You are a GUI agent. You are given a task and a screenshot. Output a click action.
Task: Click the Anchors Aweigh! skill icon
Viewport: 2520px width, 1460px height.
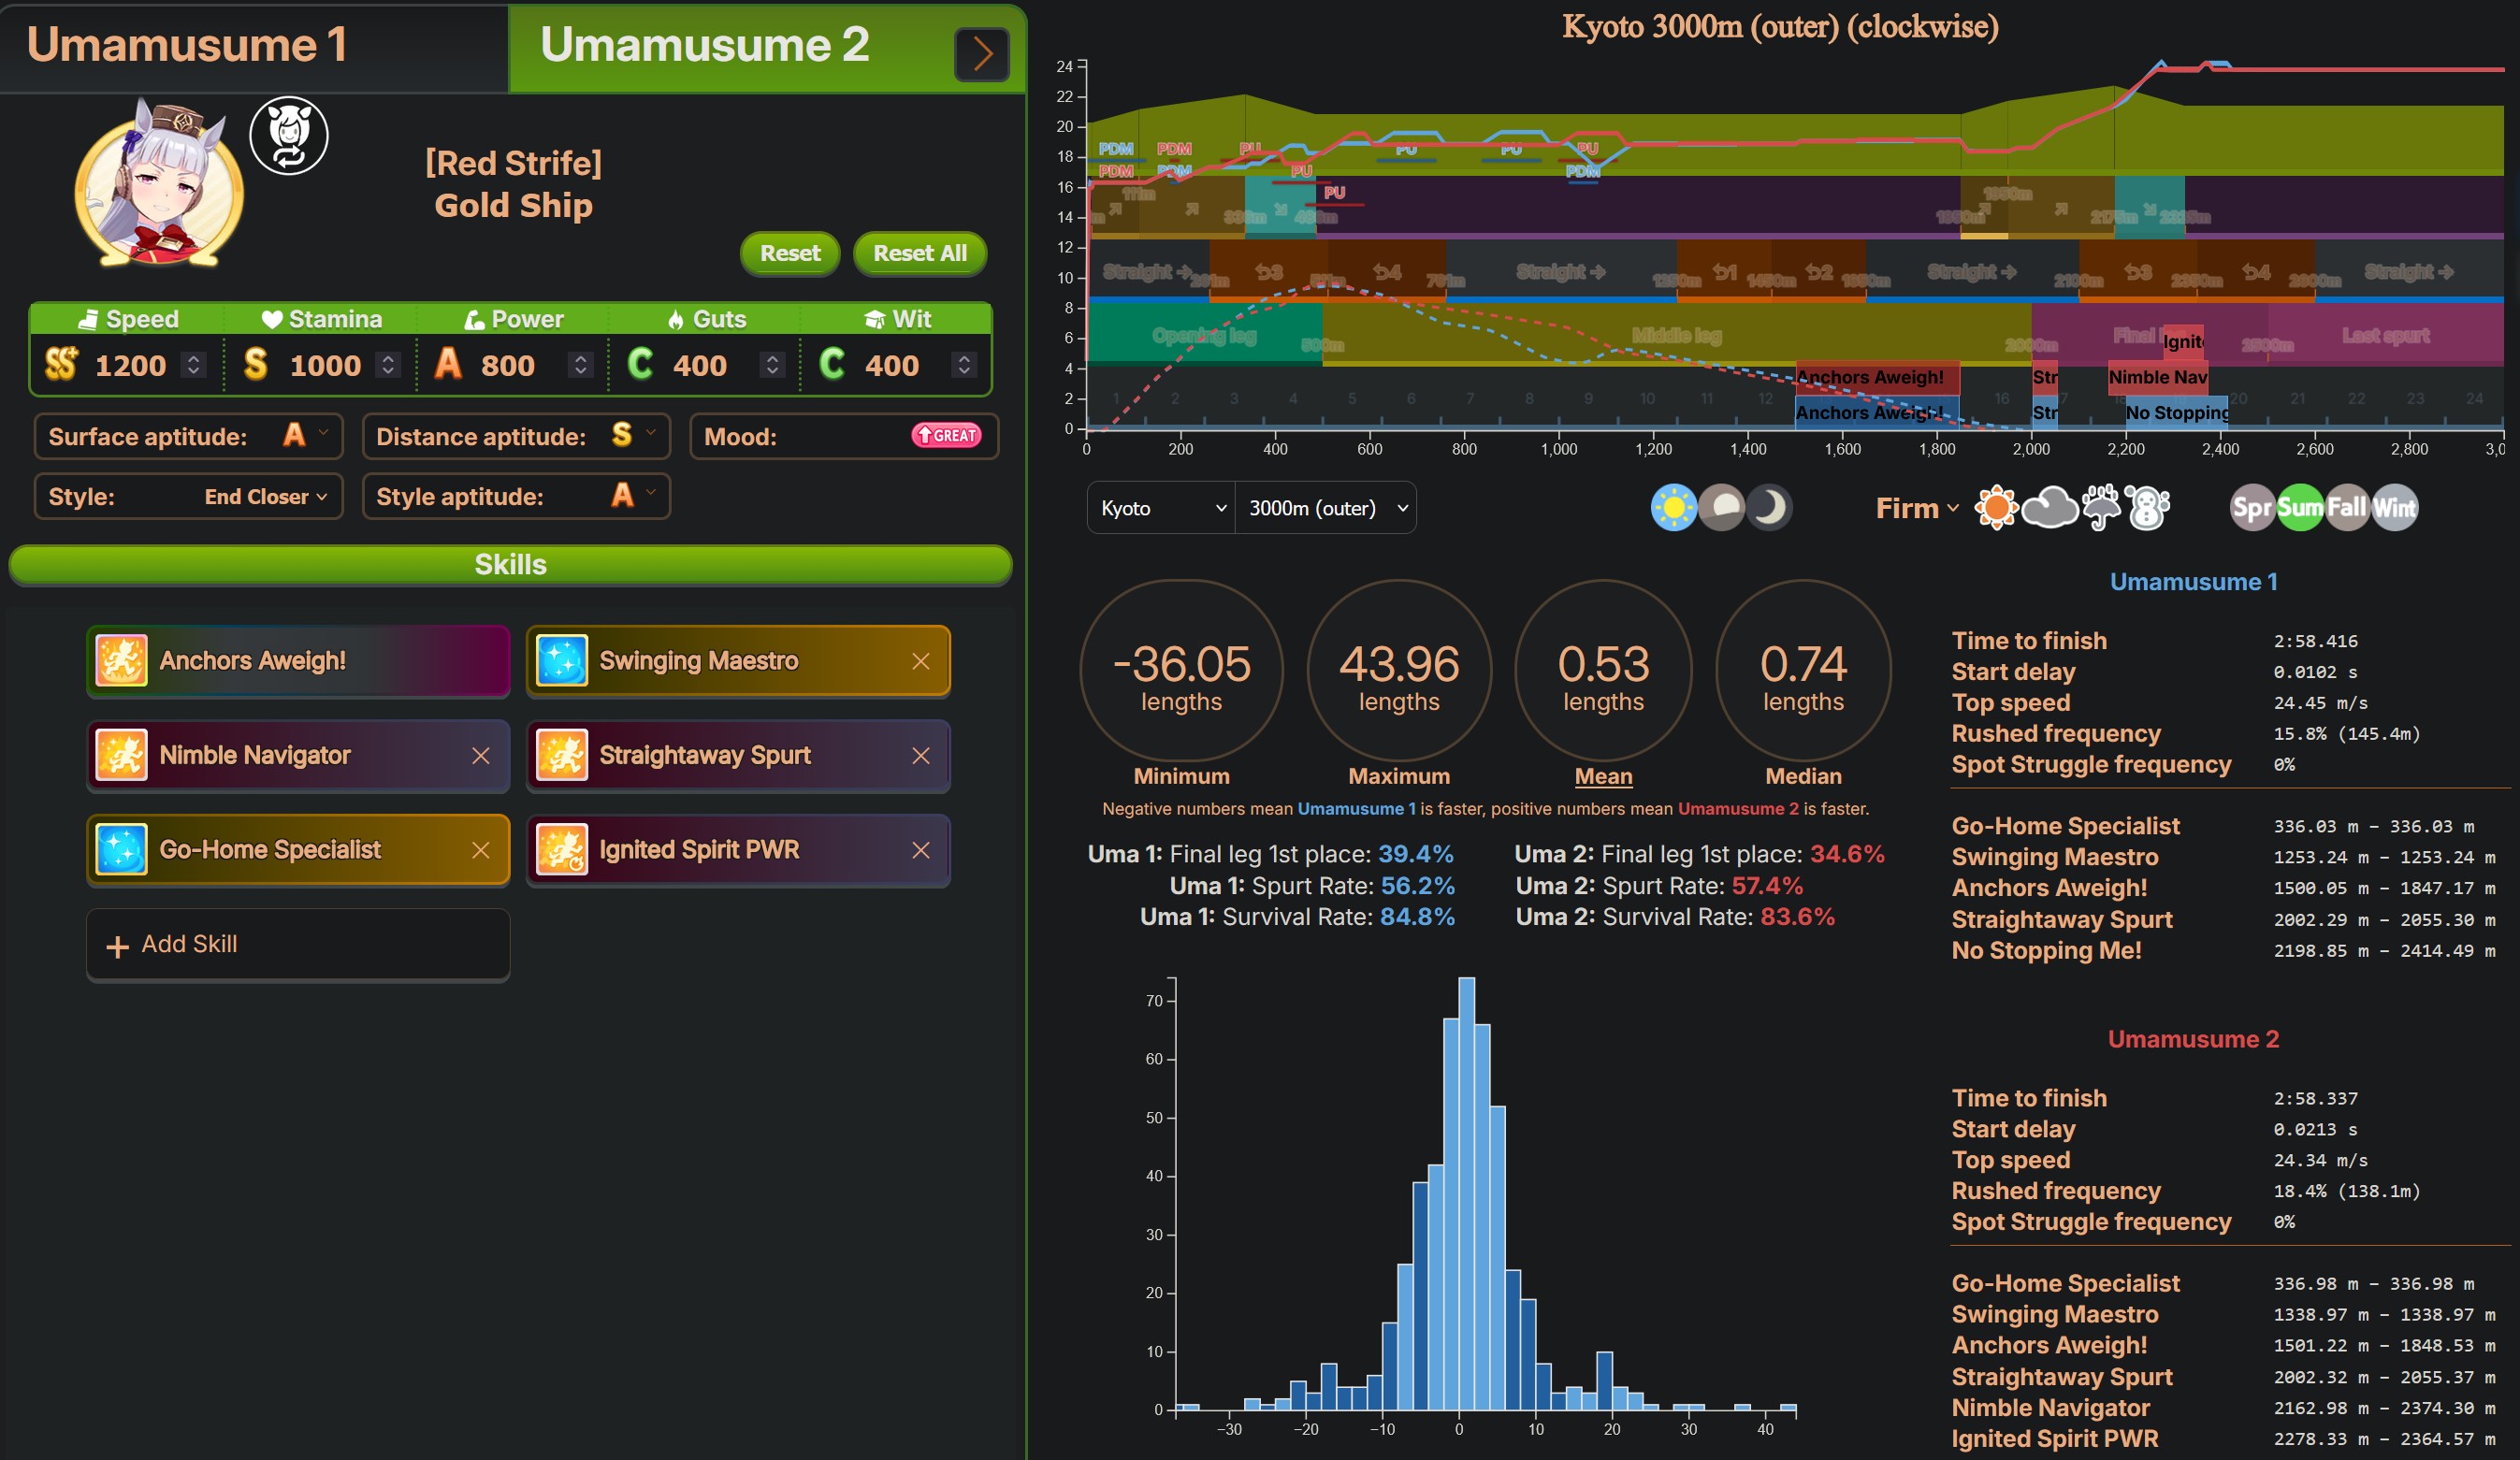[122, 661]
